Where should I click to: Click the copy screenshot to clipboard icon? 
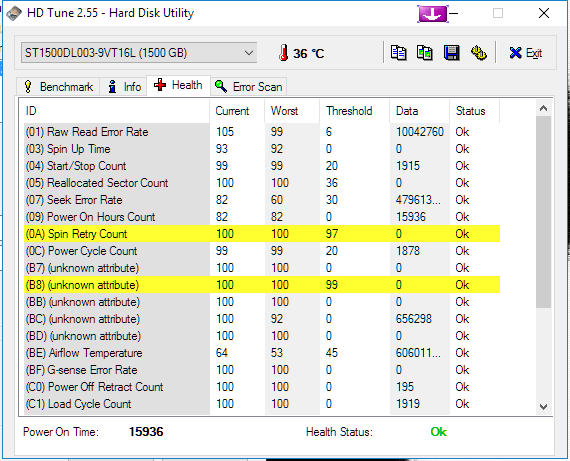425,53
